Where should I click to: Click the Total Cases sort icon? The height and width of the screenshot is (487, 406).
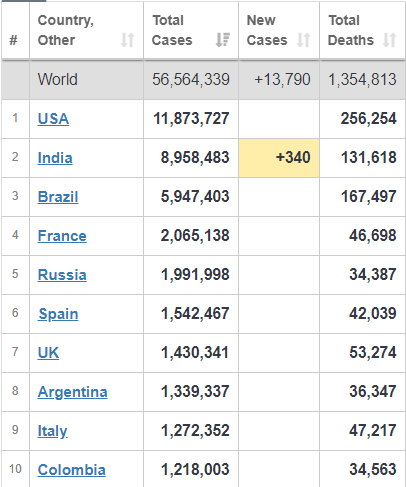pyautogui.click(x=222, y=40)
